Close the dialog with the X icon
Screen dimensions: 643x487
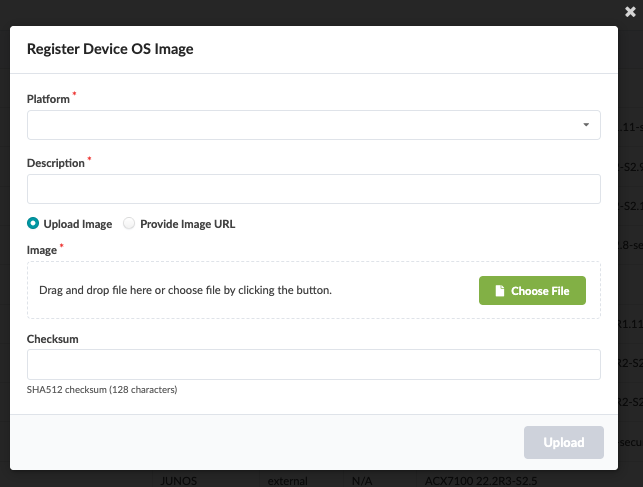629,12
